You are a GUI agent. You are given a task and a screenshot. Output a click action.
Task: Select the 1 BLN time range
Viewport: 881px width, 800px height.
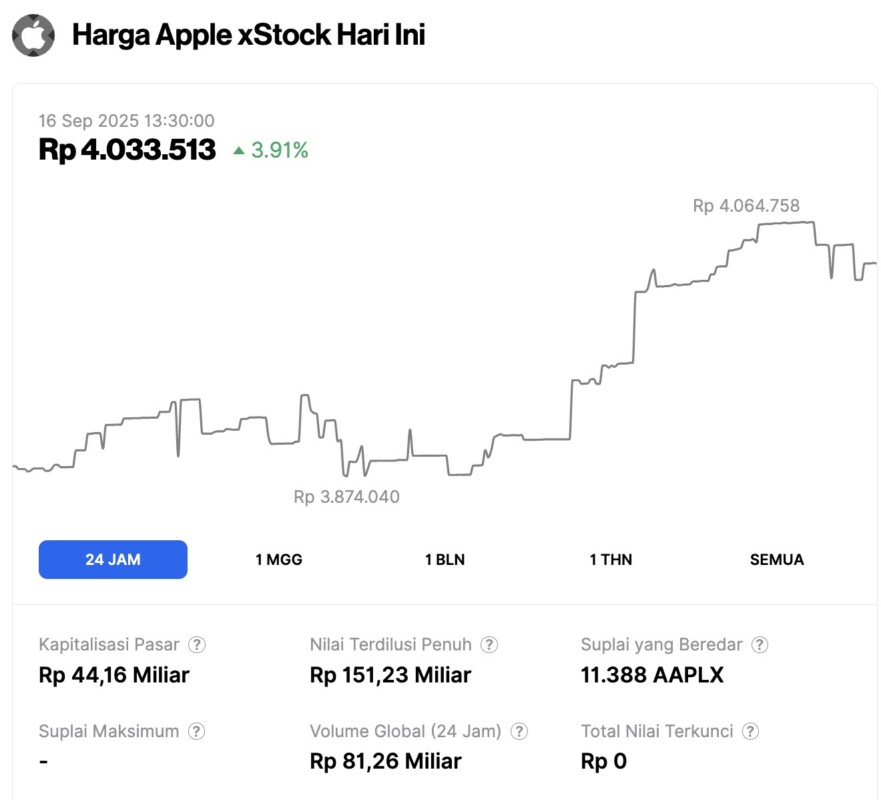pos(444,559)
